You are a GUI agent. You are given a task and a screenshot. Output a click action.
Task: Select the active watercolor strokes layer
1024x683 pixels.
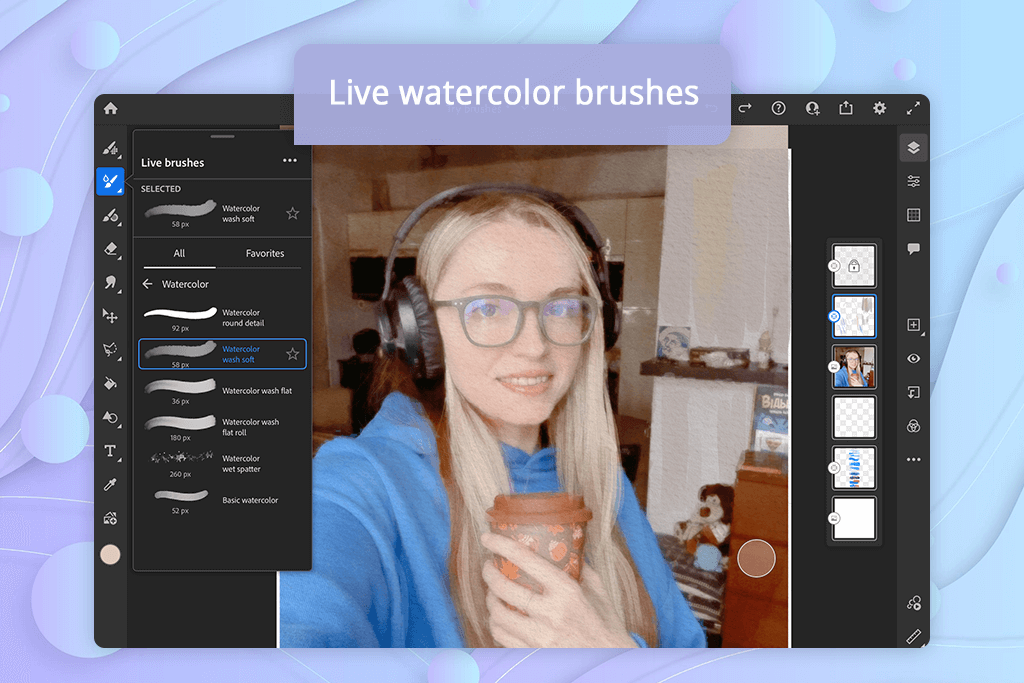[x=854, y=316]
